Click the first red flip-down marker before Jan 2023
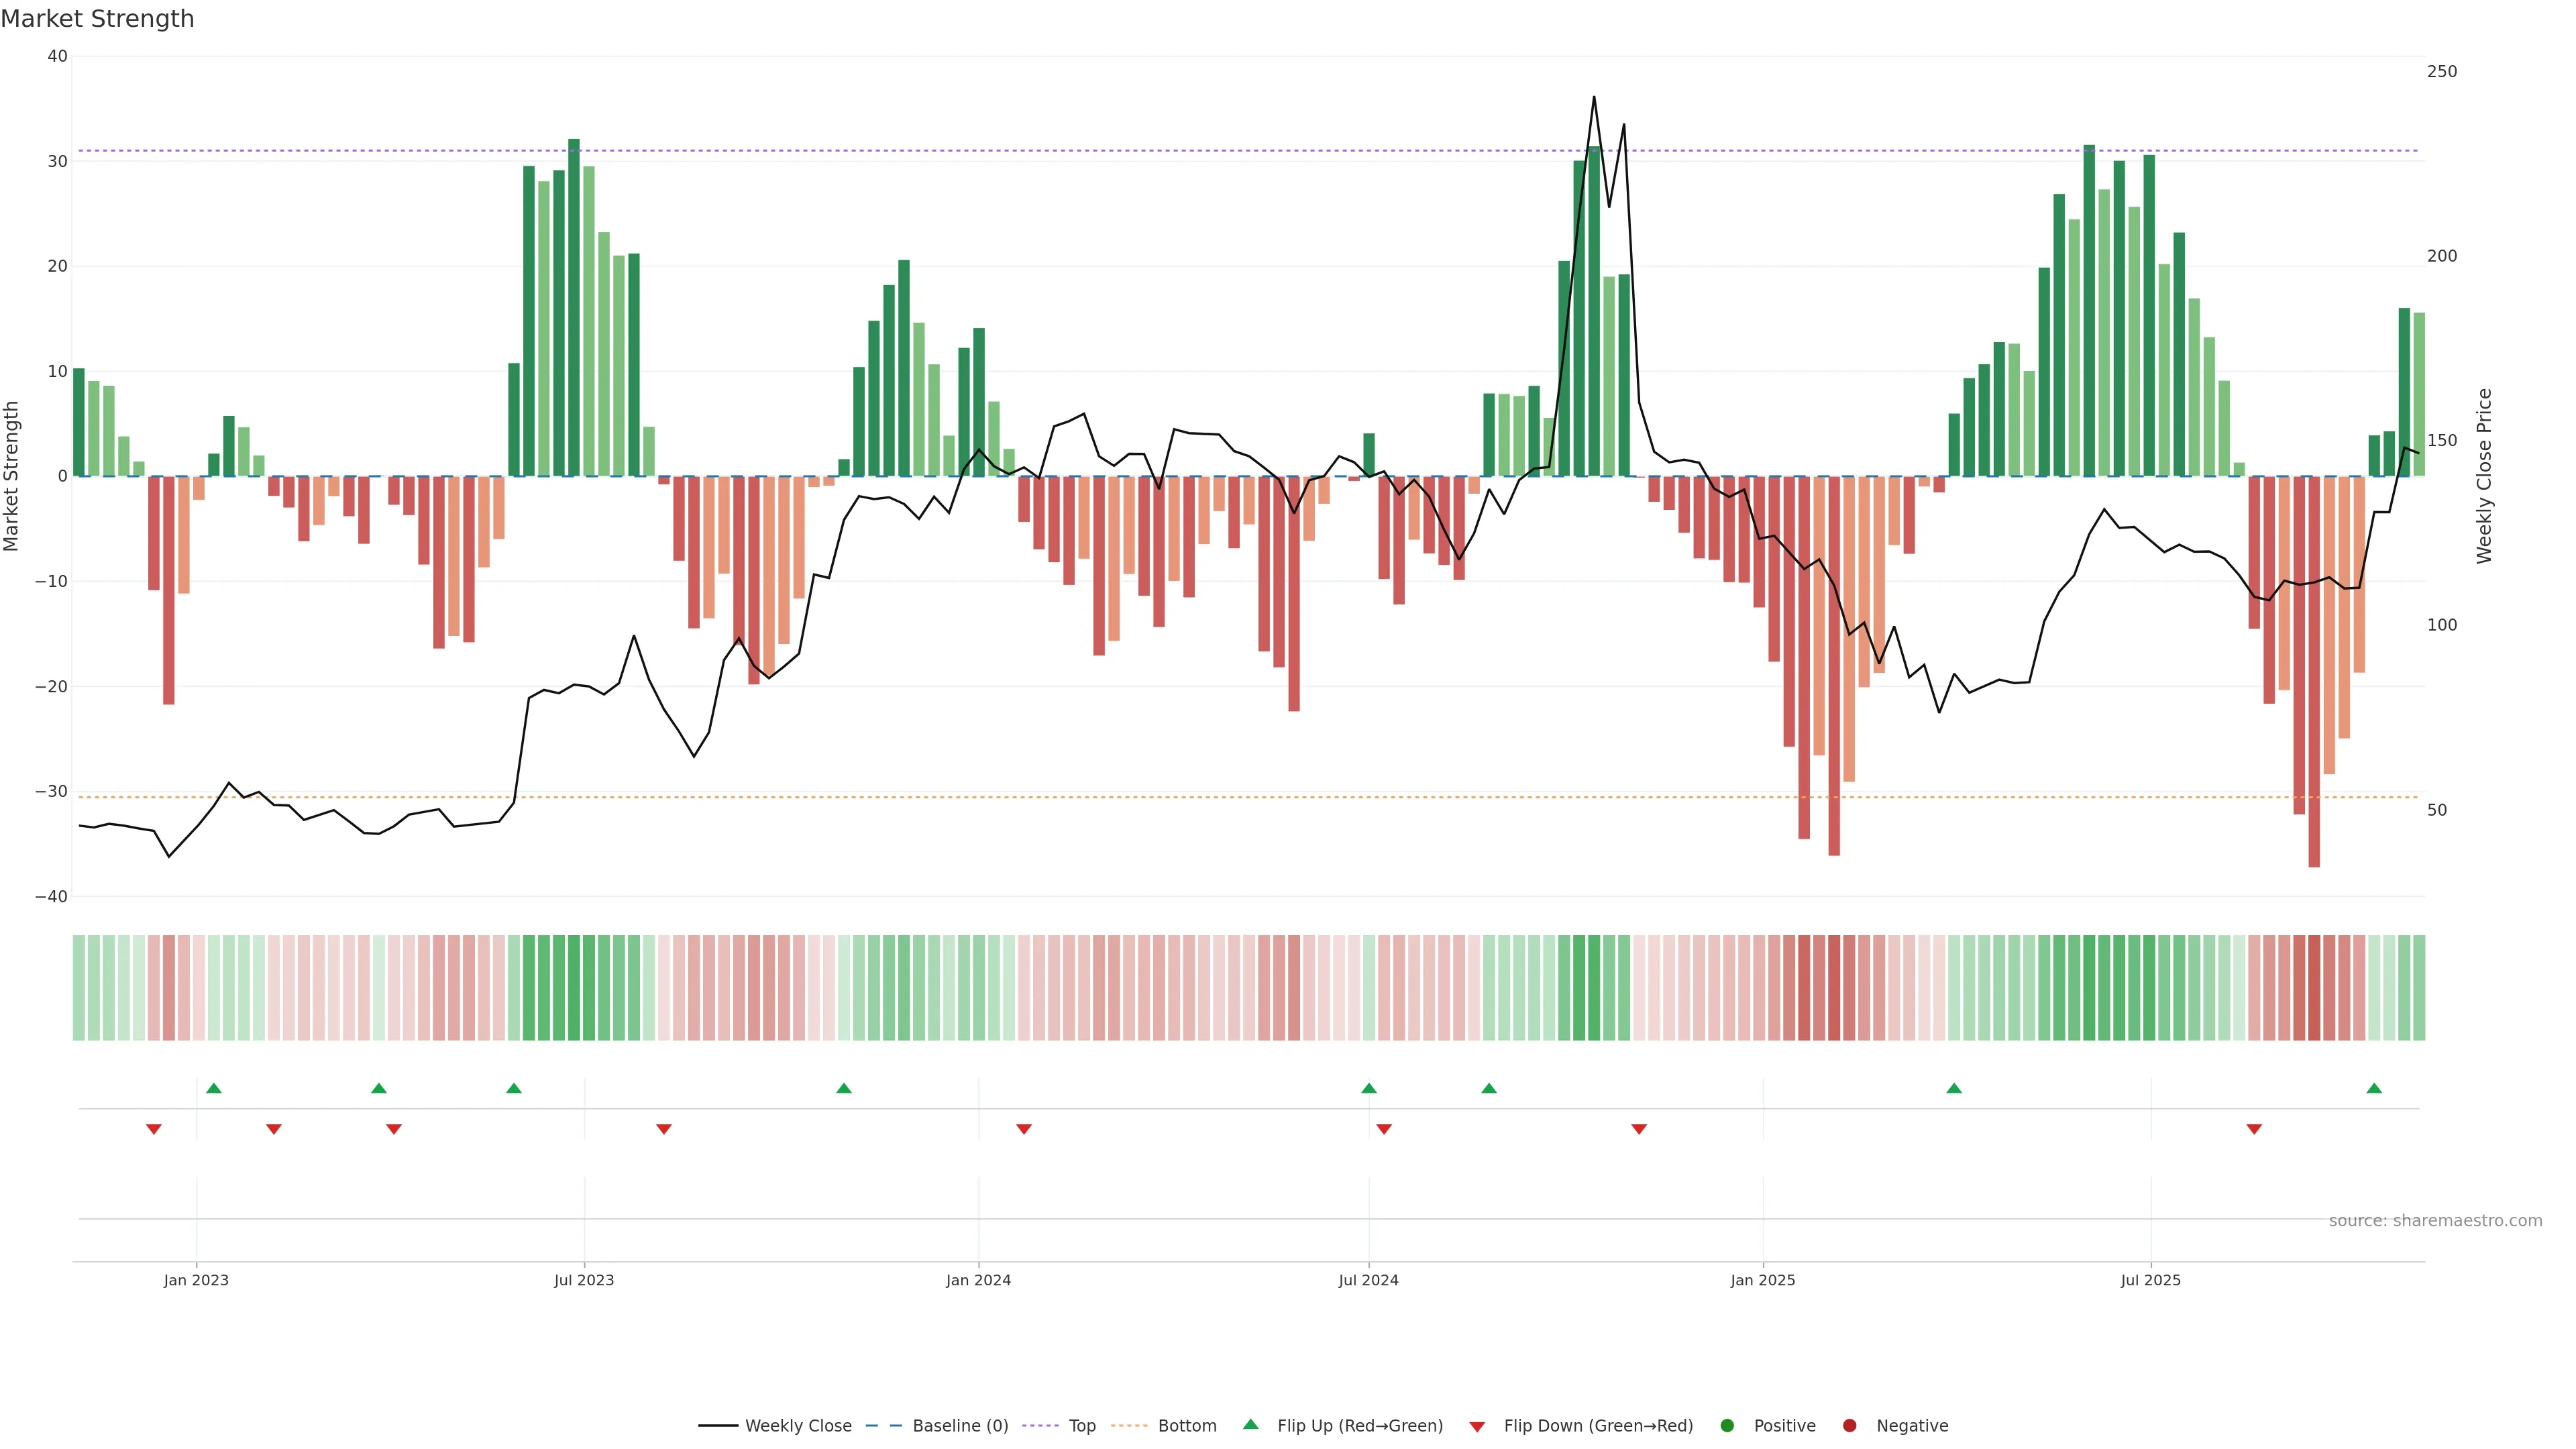This screenshot has height=1449, width=2576. tap(154, 1129)
